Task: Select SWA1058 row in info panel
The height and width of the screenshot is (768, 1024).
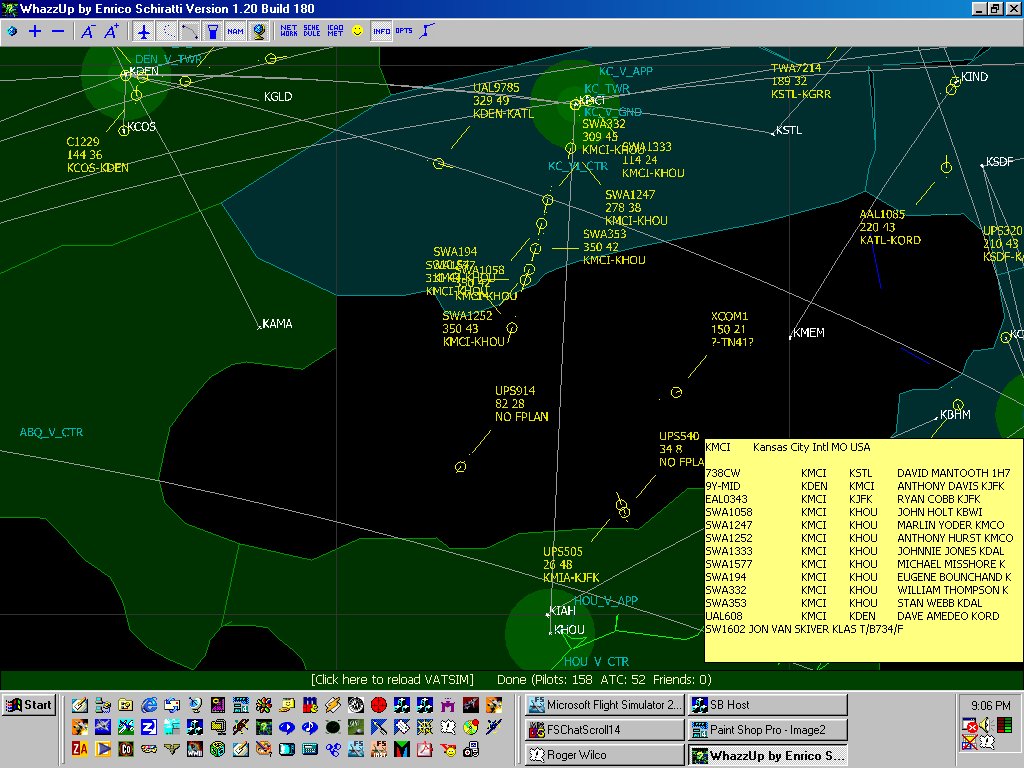Action: 863,512
